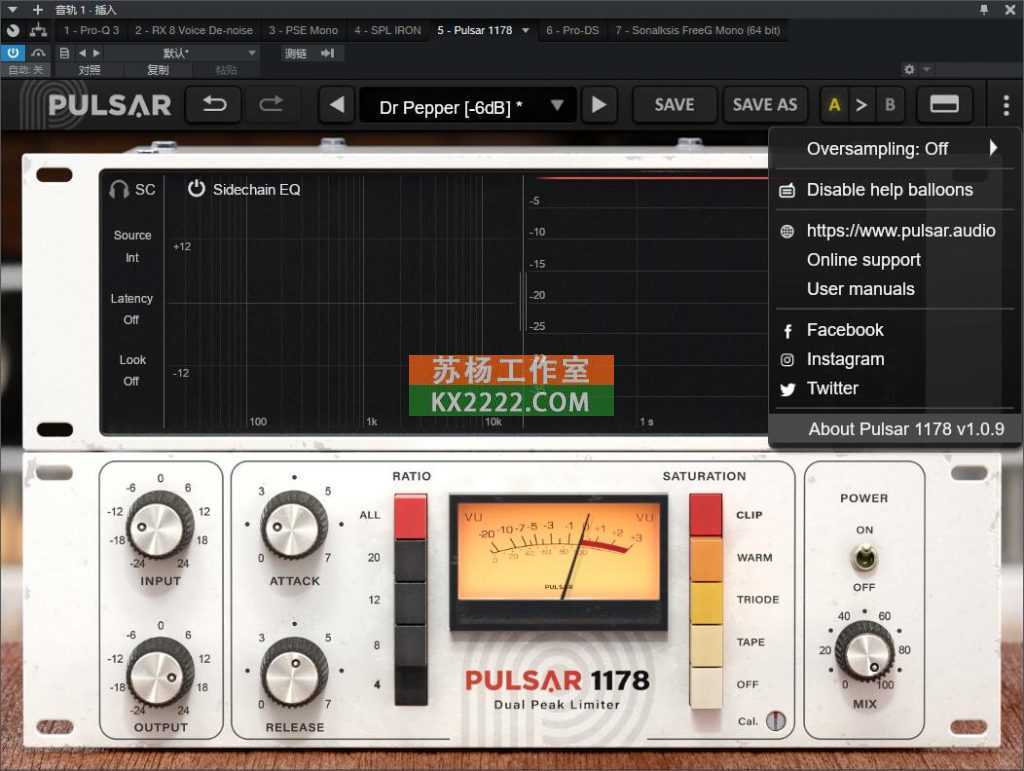Screen dimensions: 1024x771
Task: Open the host gear settings icon
Action: point(909,69)
